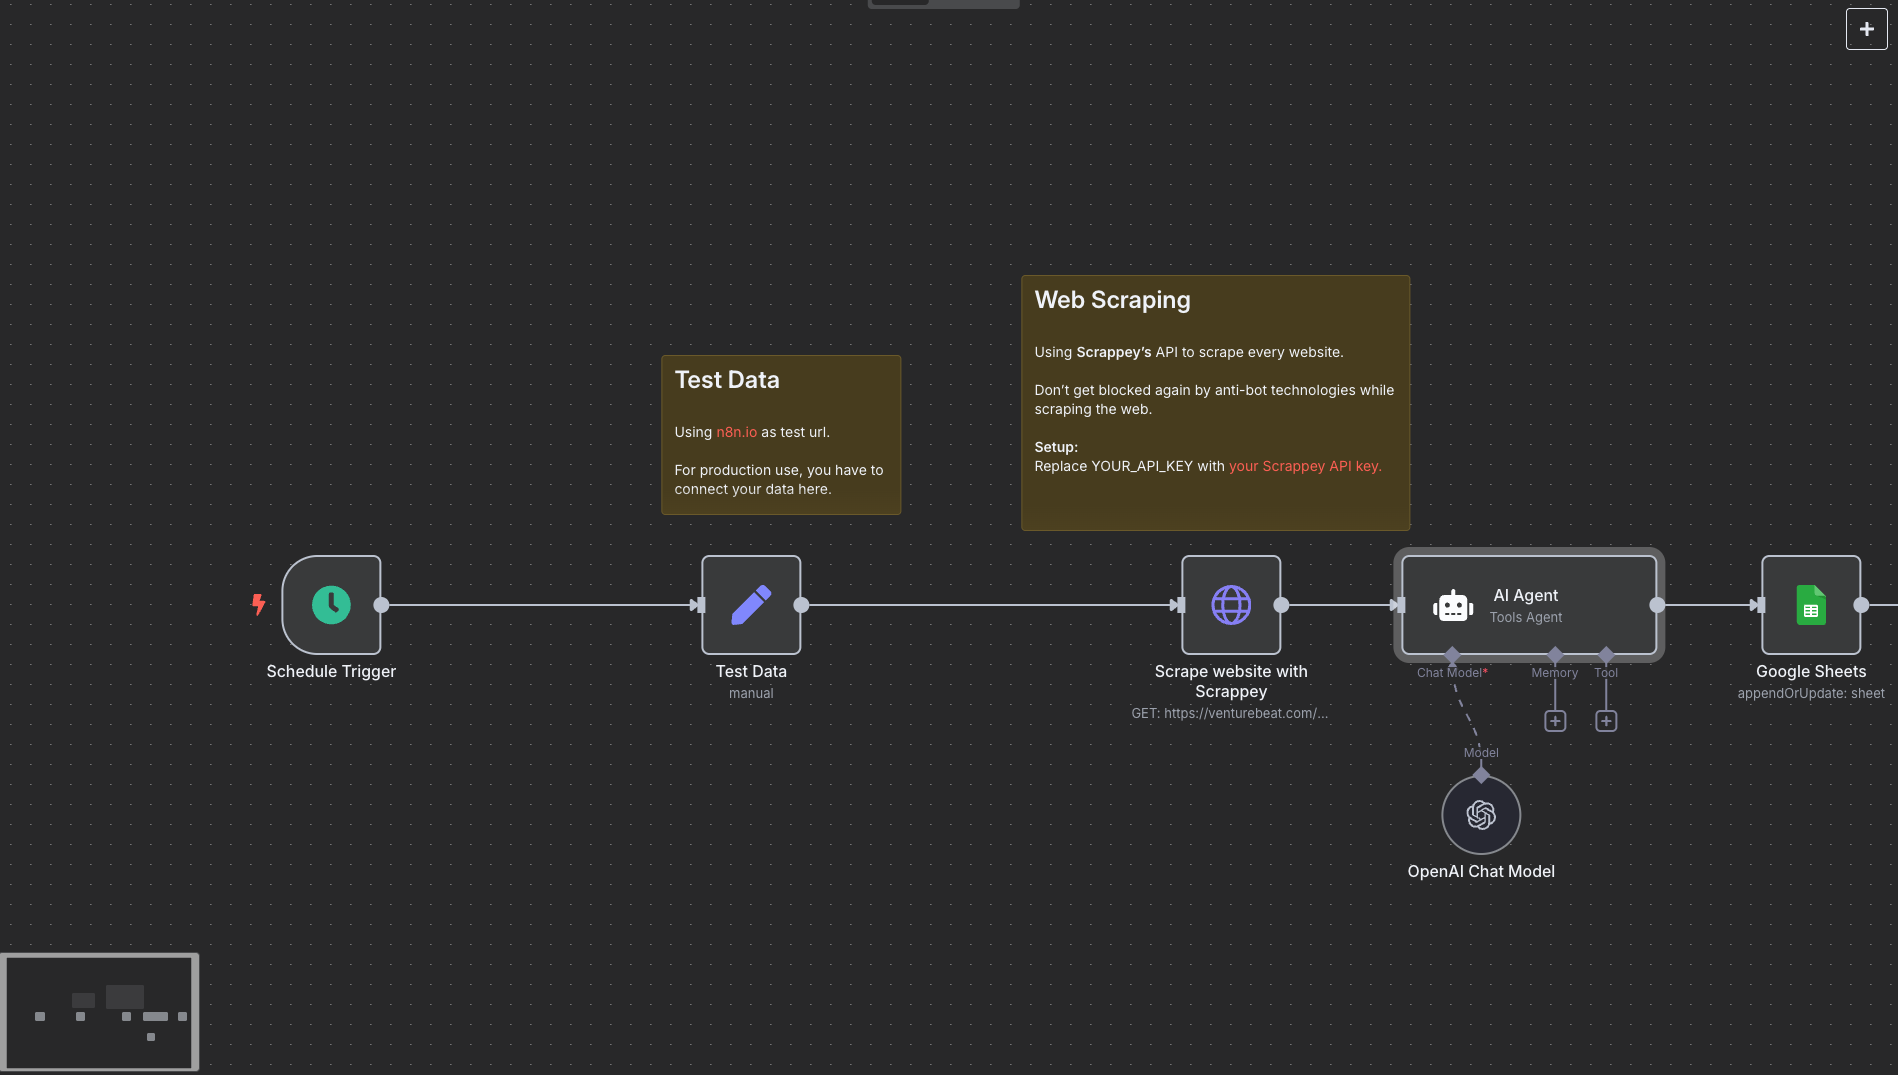Click the workflow minimap thumbnail
Viewport: 1898px width, 1075px height.
click(x=100, y=1012)
